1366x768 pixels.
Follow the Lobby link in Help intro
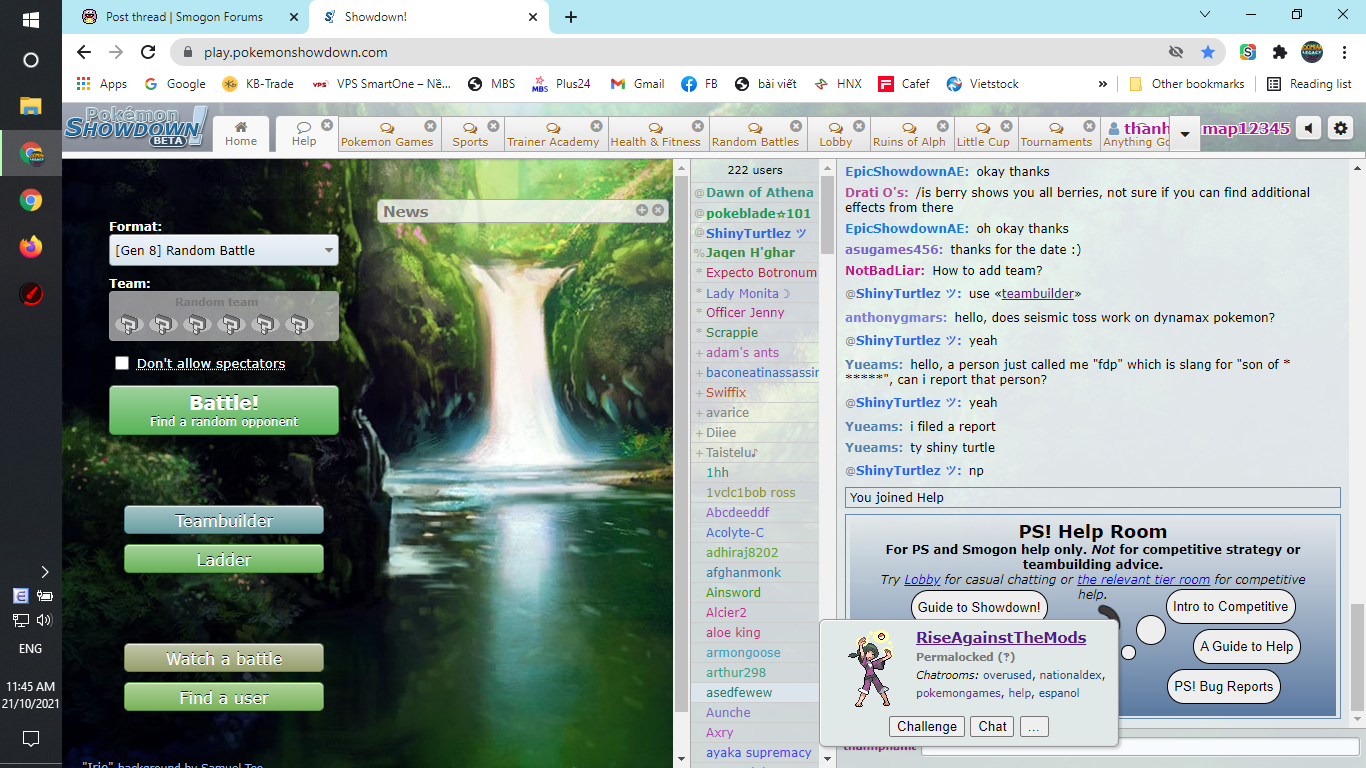[922, 579]
